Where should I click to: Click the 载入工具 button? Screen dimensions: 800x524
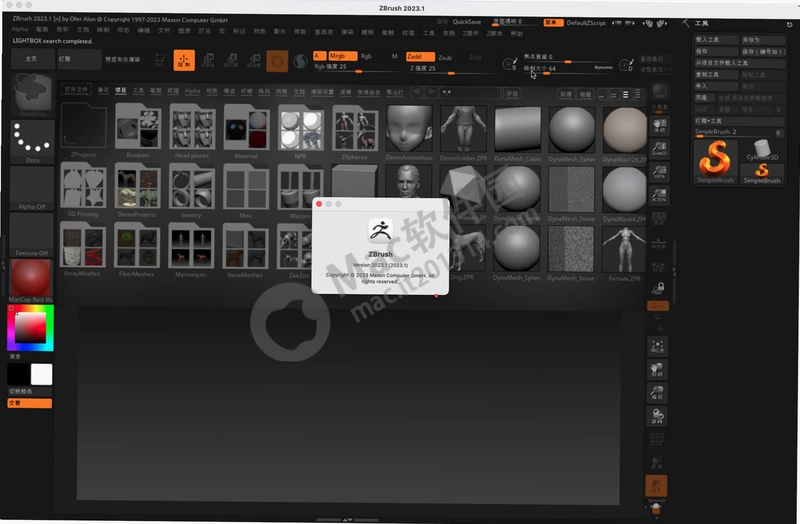tap(716, 39)
